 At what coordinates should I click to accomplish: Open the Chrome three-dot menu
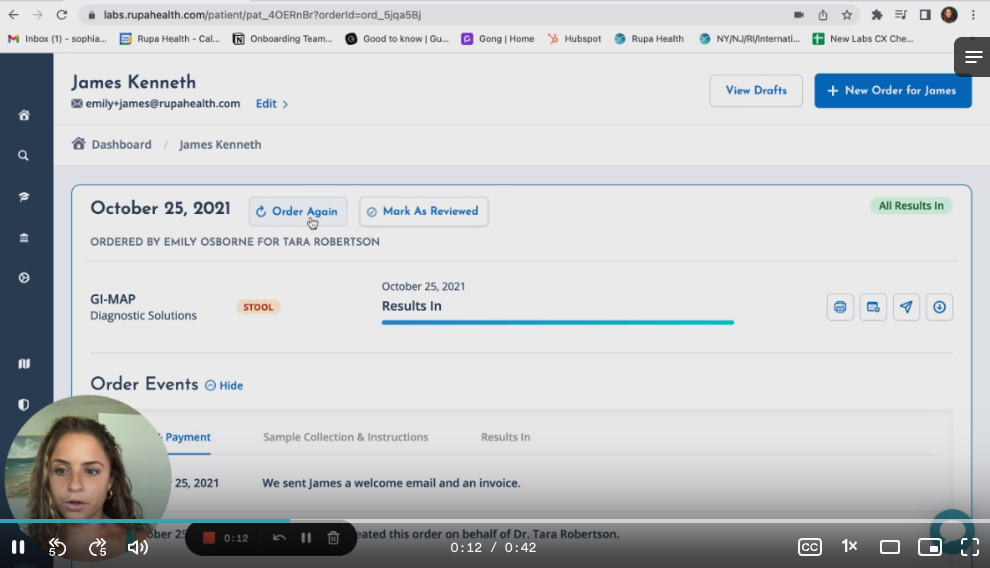(x=973, y=15)
